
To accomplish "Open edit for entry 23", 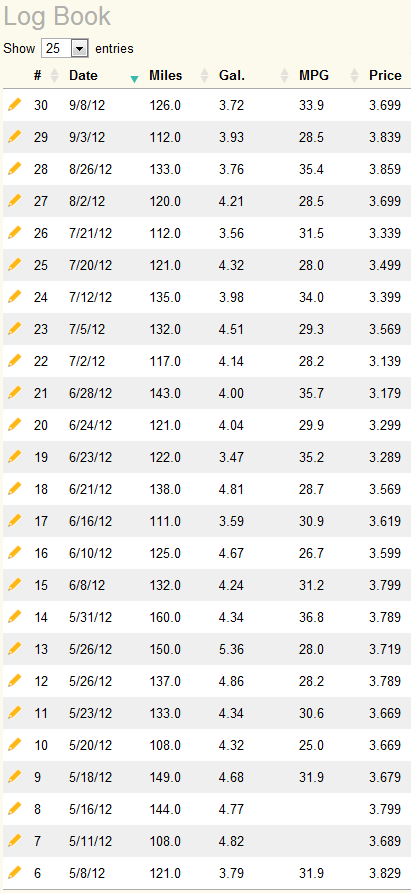I will coord(15,328).
